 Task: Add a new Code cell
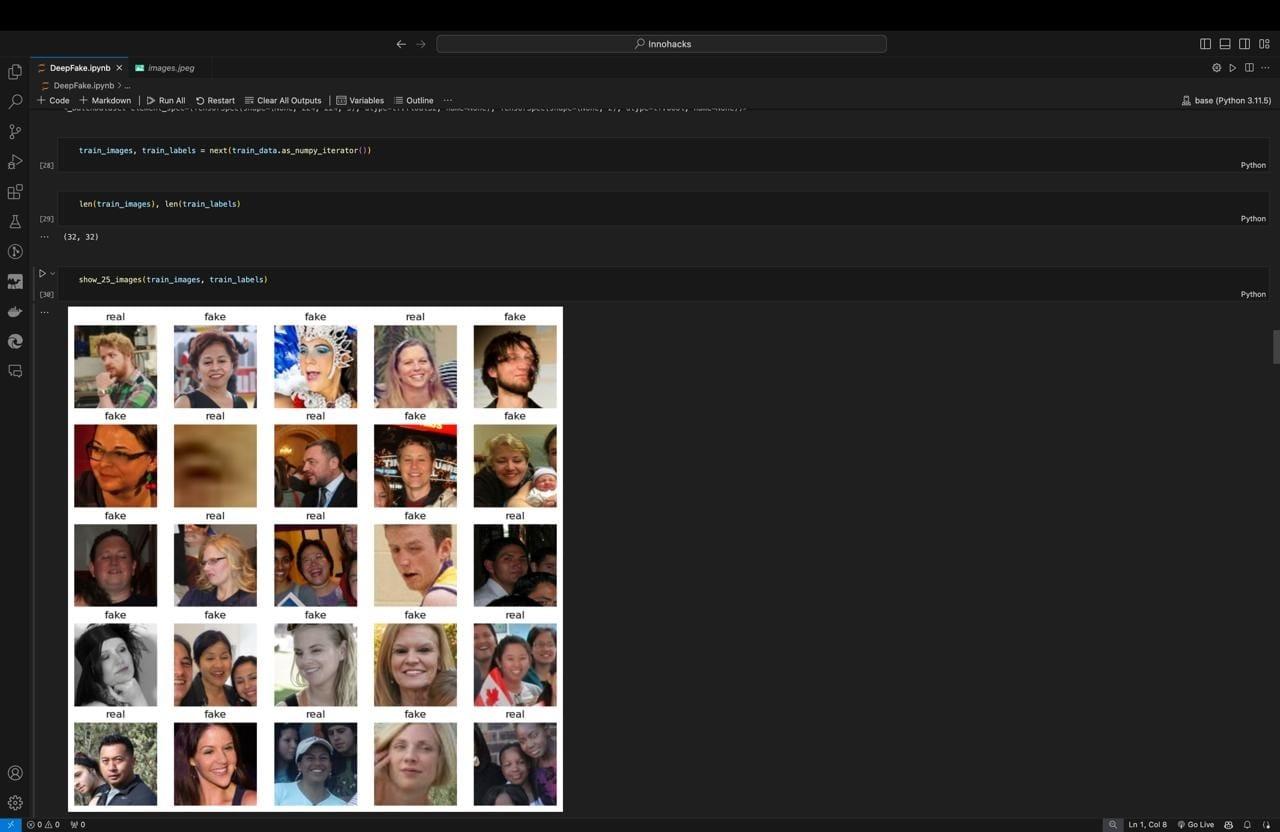[53, 100]
